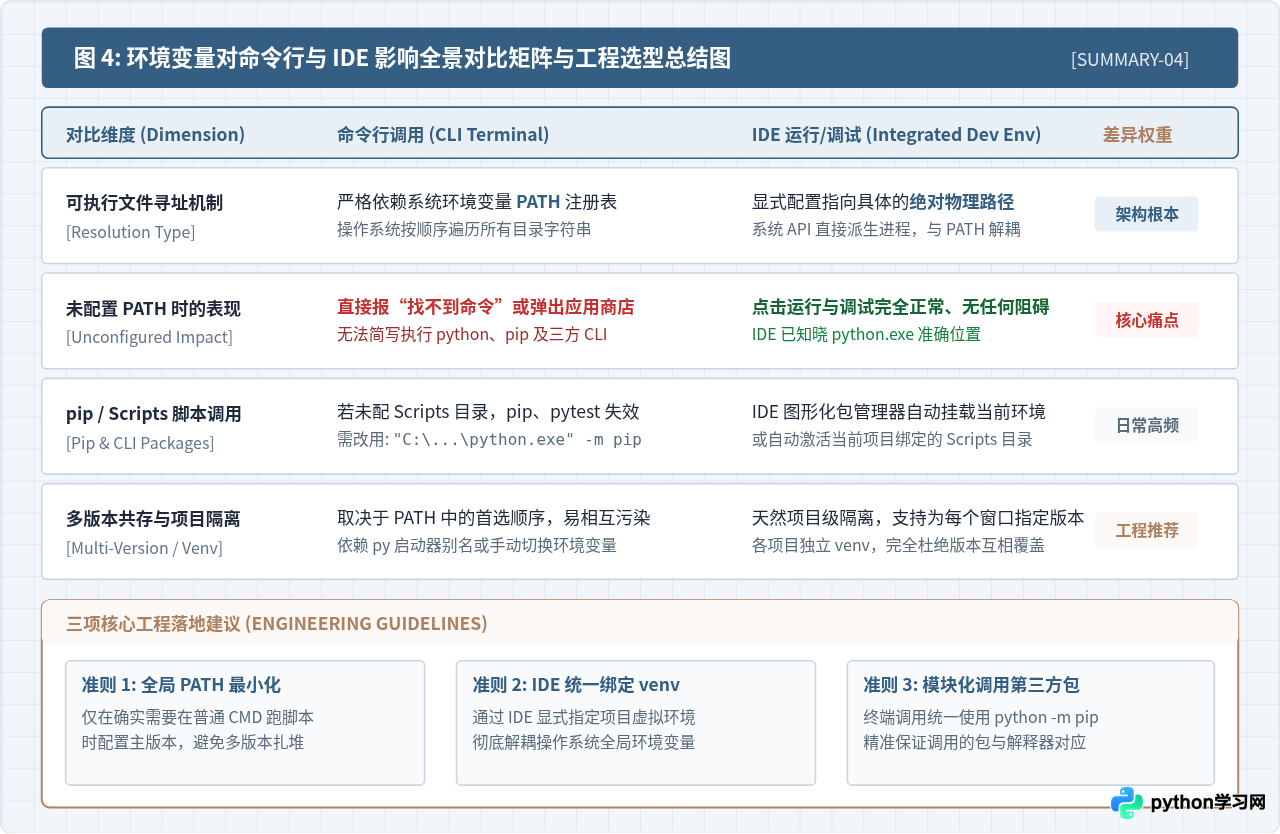The width and height of the screenshot is (1280, 834).
Task: Click the python学习网 site name
Action: click(x=1208, y=803)
